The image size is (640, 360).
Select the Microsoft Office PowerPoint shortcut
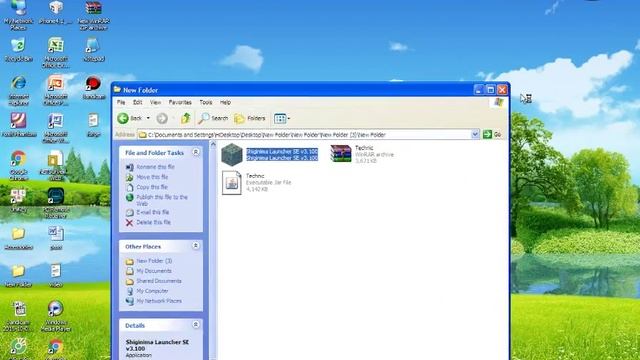(x=56, y=91)
